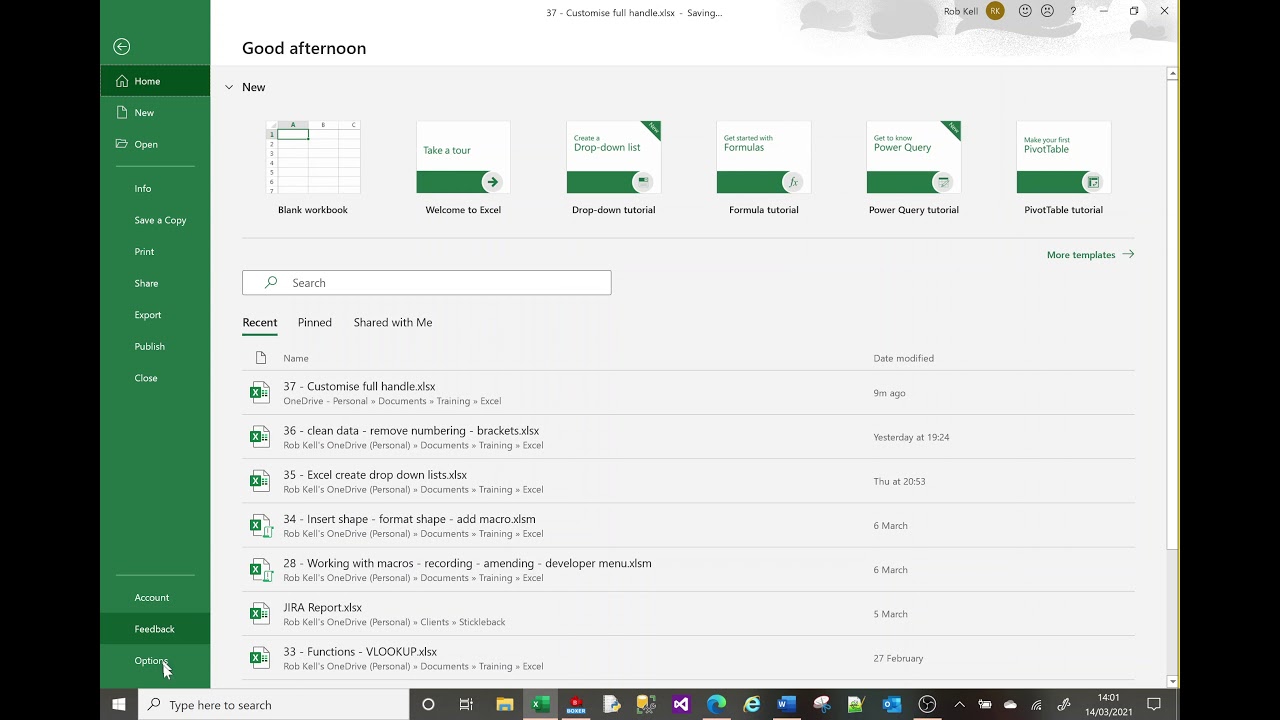1280x720 pixels.
Task: Choose the PivotTable tutorial template
Action: [1063, 168]
